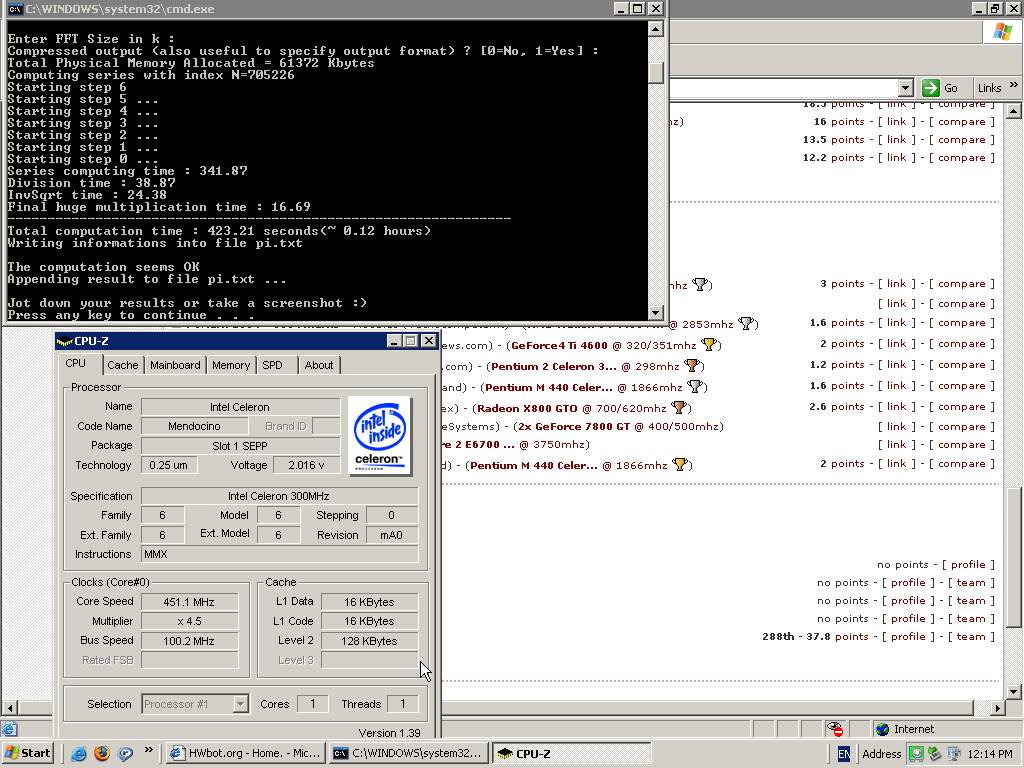Click compare for the 2.6 points row
The height and width of the screenshot is (768, 1024).
coord(961,406)
